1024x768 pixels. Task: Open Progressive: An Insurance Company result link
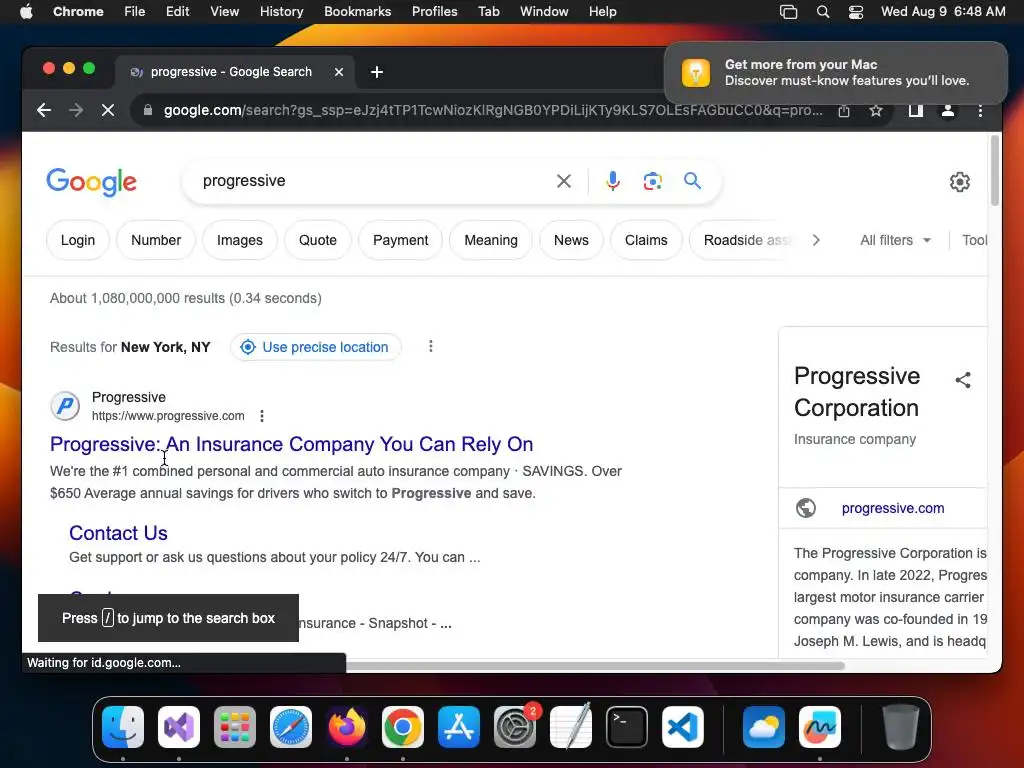[x=291, y=444]
